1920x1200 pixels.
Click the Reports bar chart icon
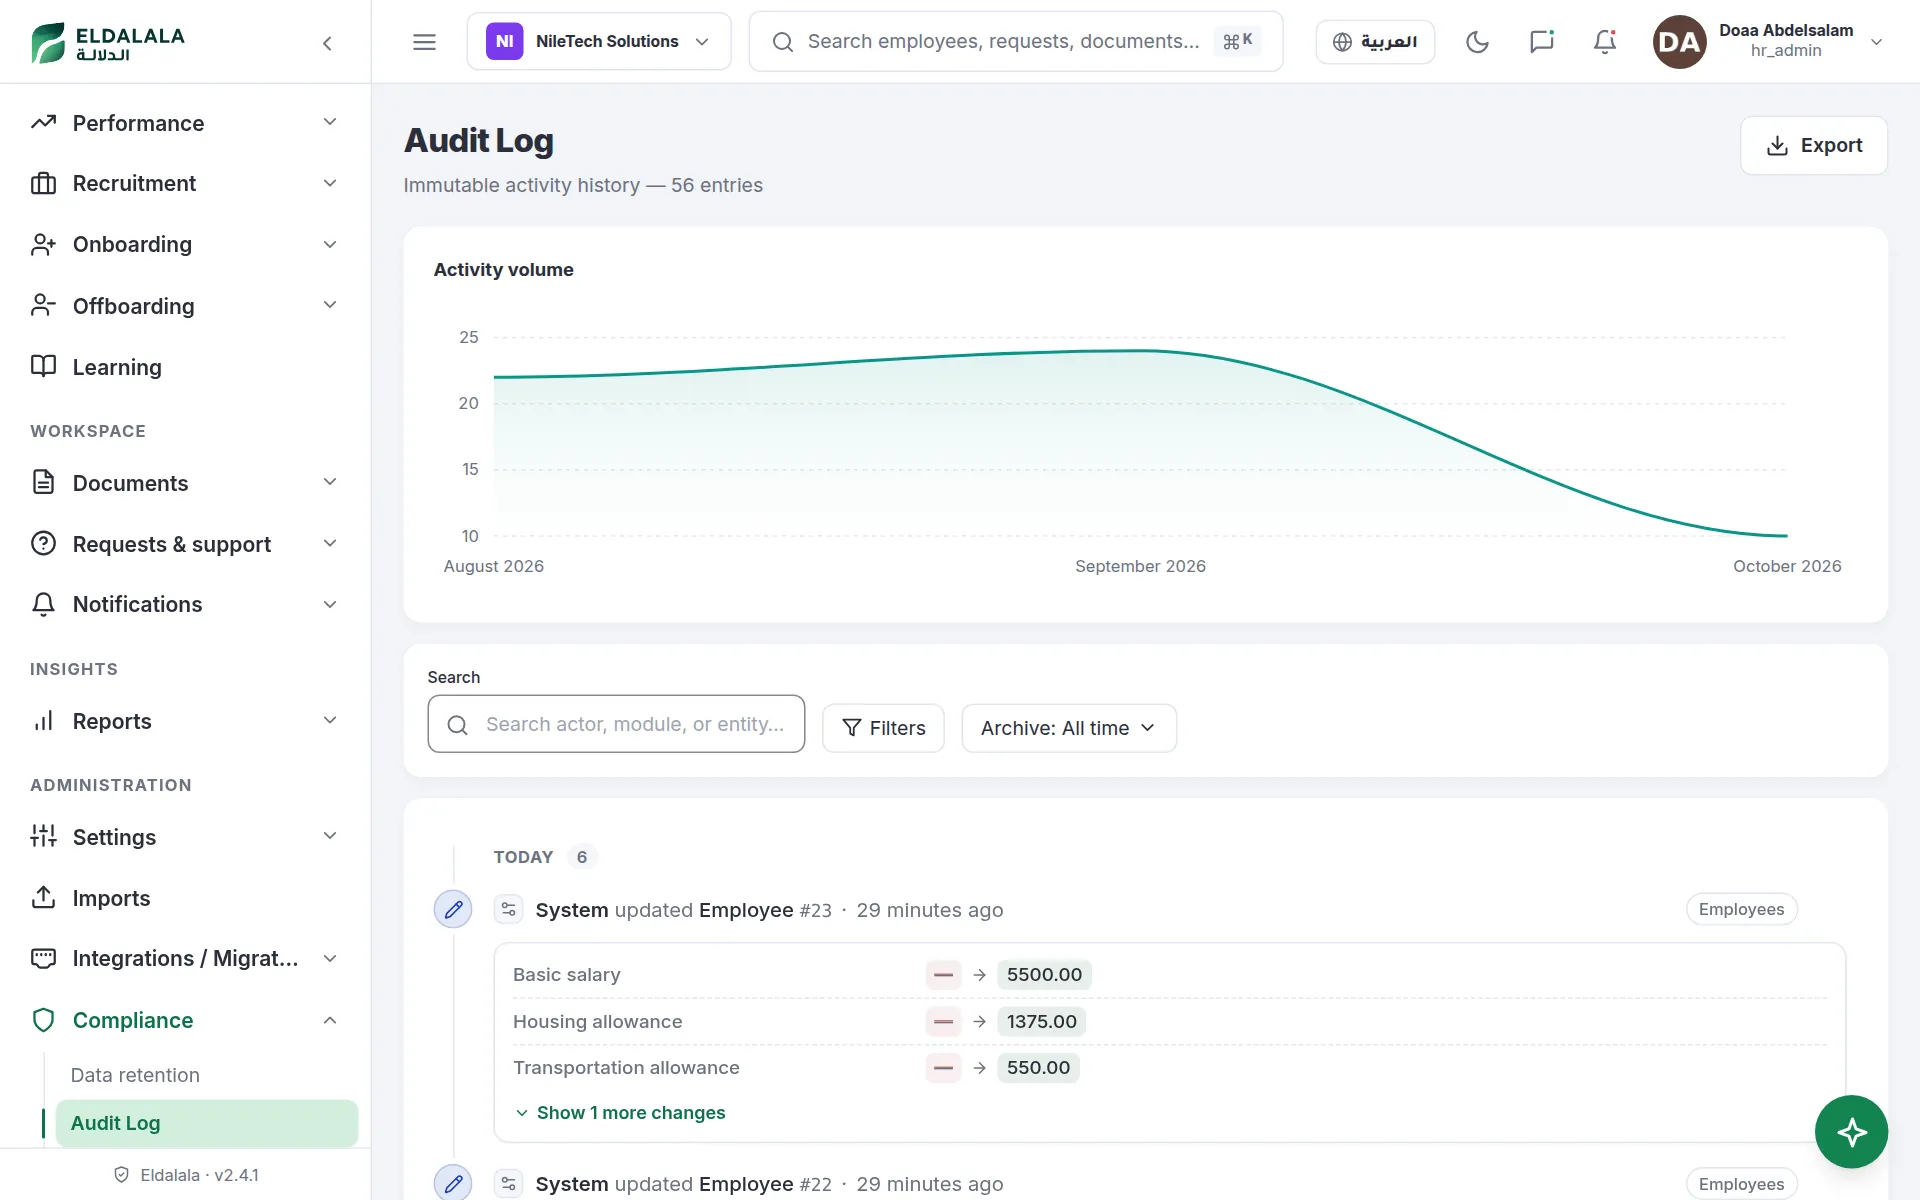tap(43, 721)
